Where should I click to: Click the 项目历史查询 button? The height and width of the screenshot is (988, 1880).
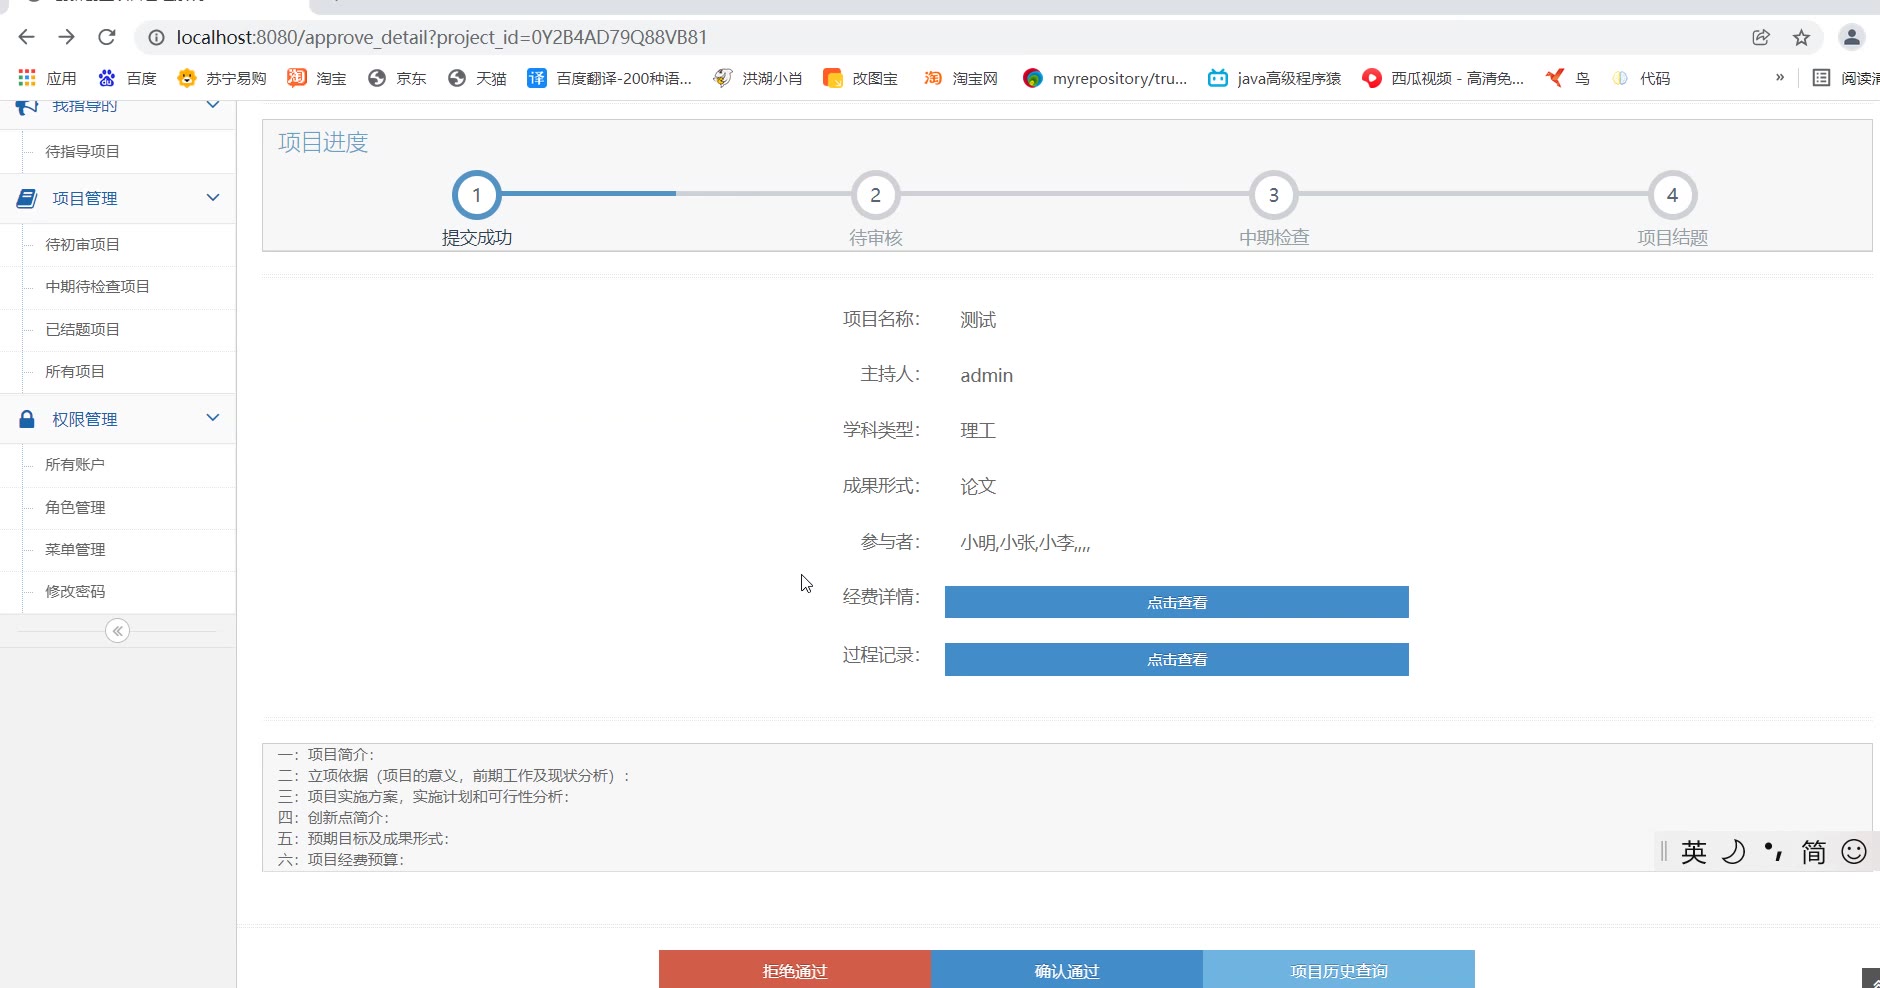pos(1339,970)
